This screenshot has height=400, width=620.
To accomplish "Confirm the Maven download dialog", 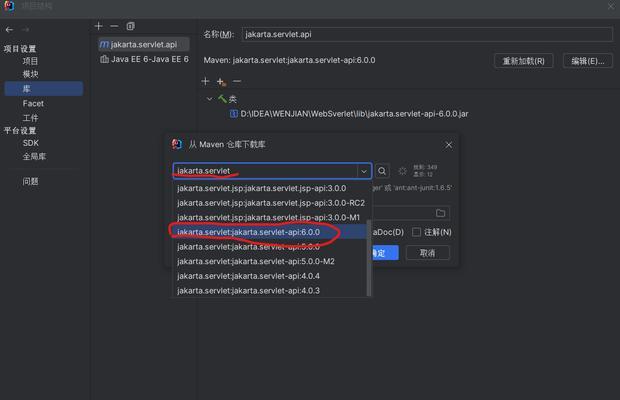I will coord(384,253).
